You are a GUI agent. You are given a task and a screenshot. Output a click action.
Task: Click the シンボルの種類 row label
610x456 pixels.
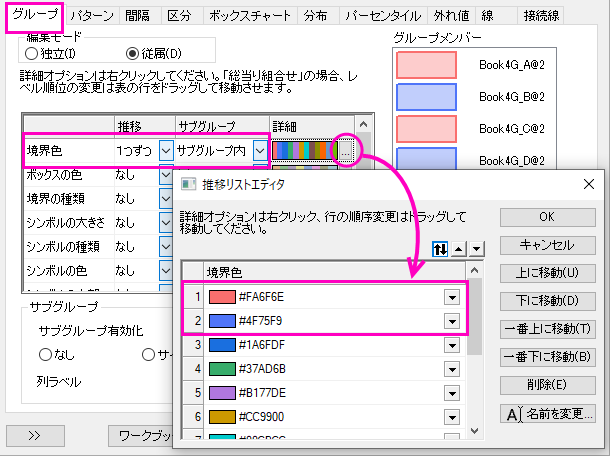[63, 247]
